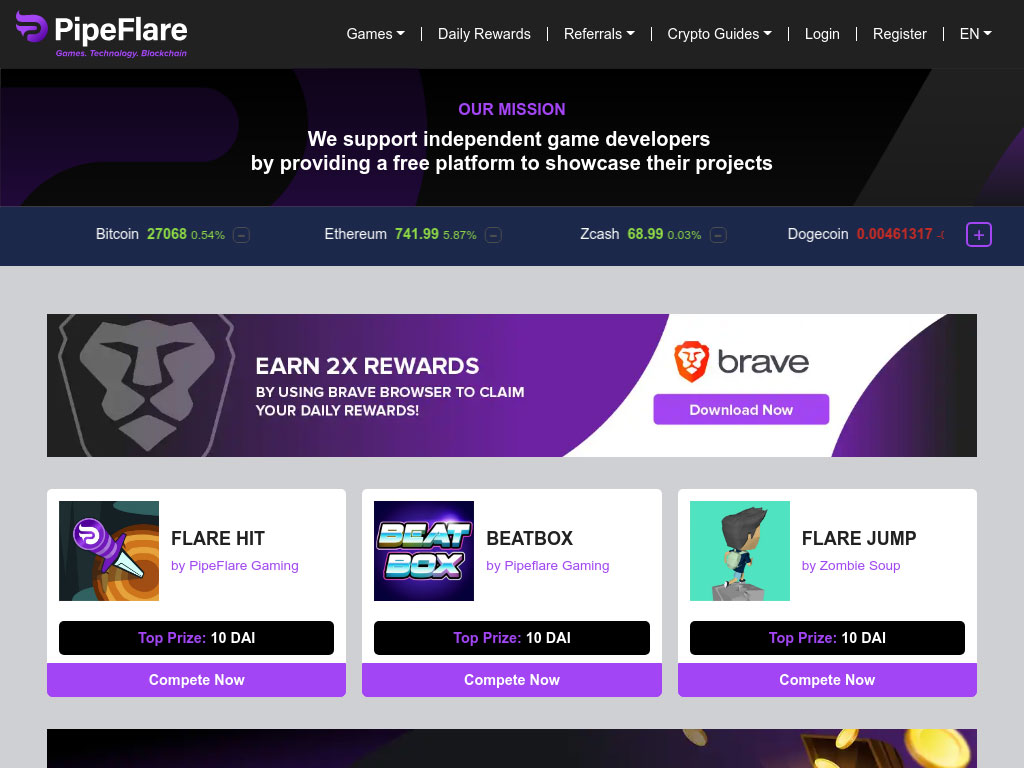Click the Top Prize bar of Beatbox

512,638
